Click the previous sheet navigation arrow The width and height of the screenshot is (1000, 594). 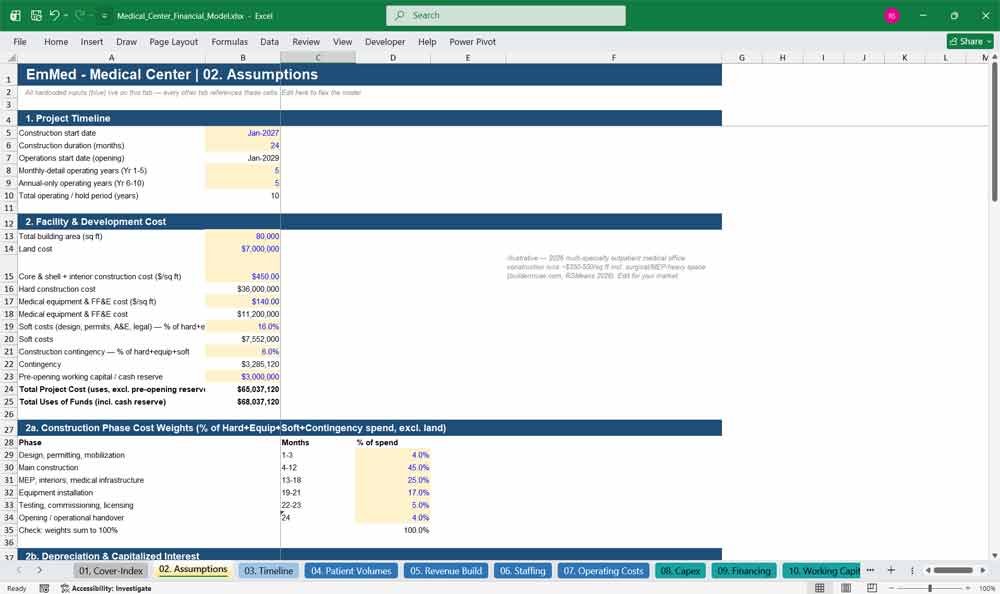[19, 570]
